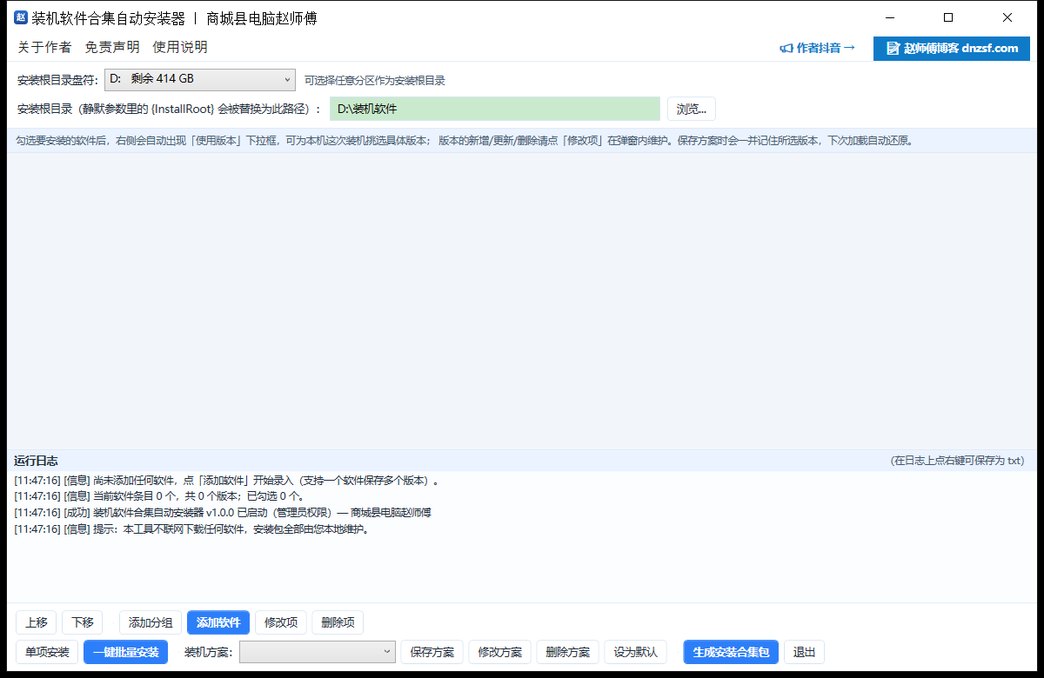Image resolution: width=1044 pixels, height=678 pixels.
Task: Click the 安装根目录 path field D:\装机软件
Action: 495,109
